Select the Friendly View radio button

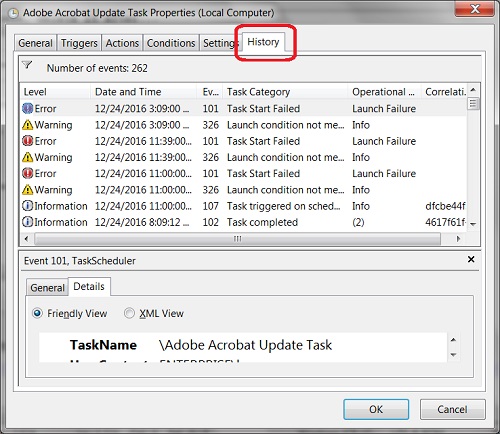tap(37, 313)
